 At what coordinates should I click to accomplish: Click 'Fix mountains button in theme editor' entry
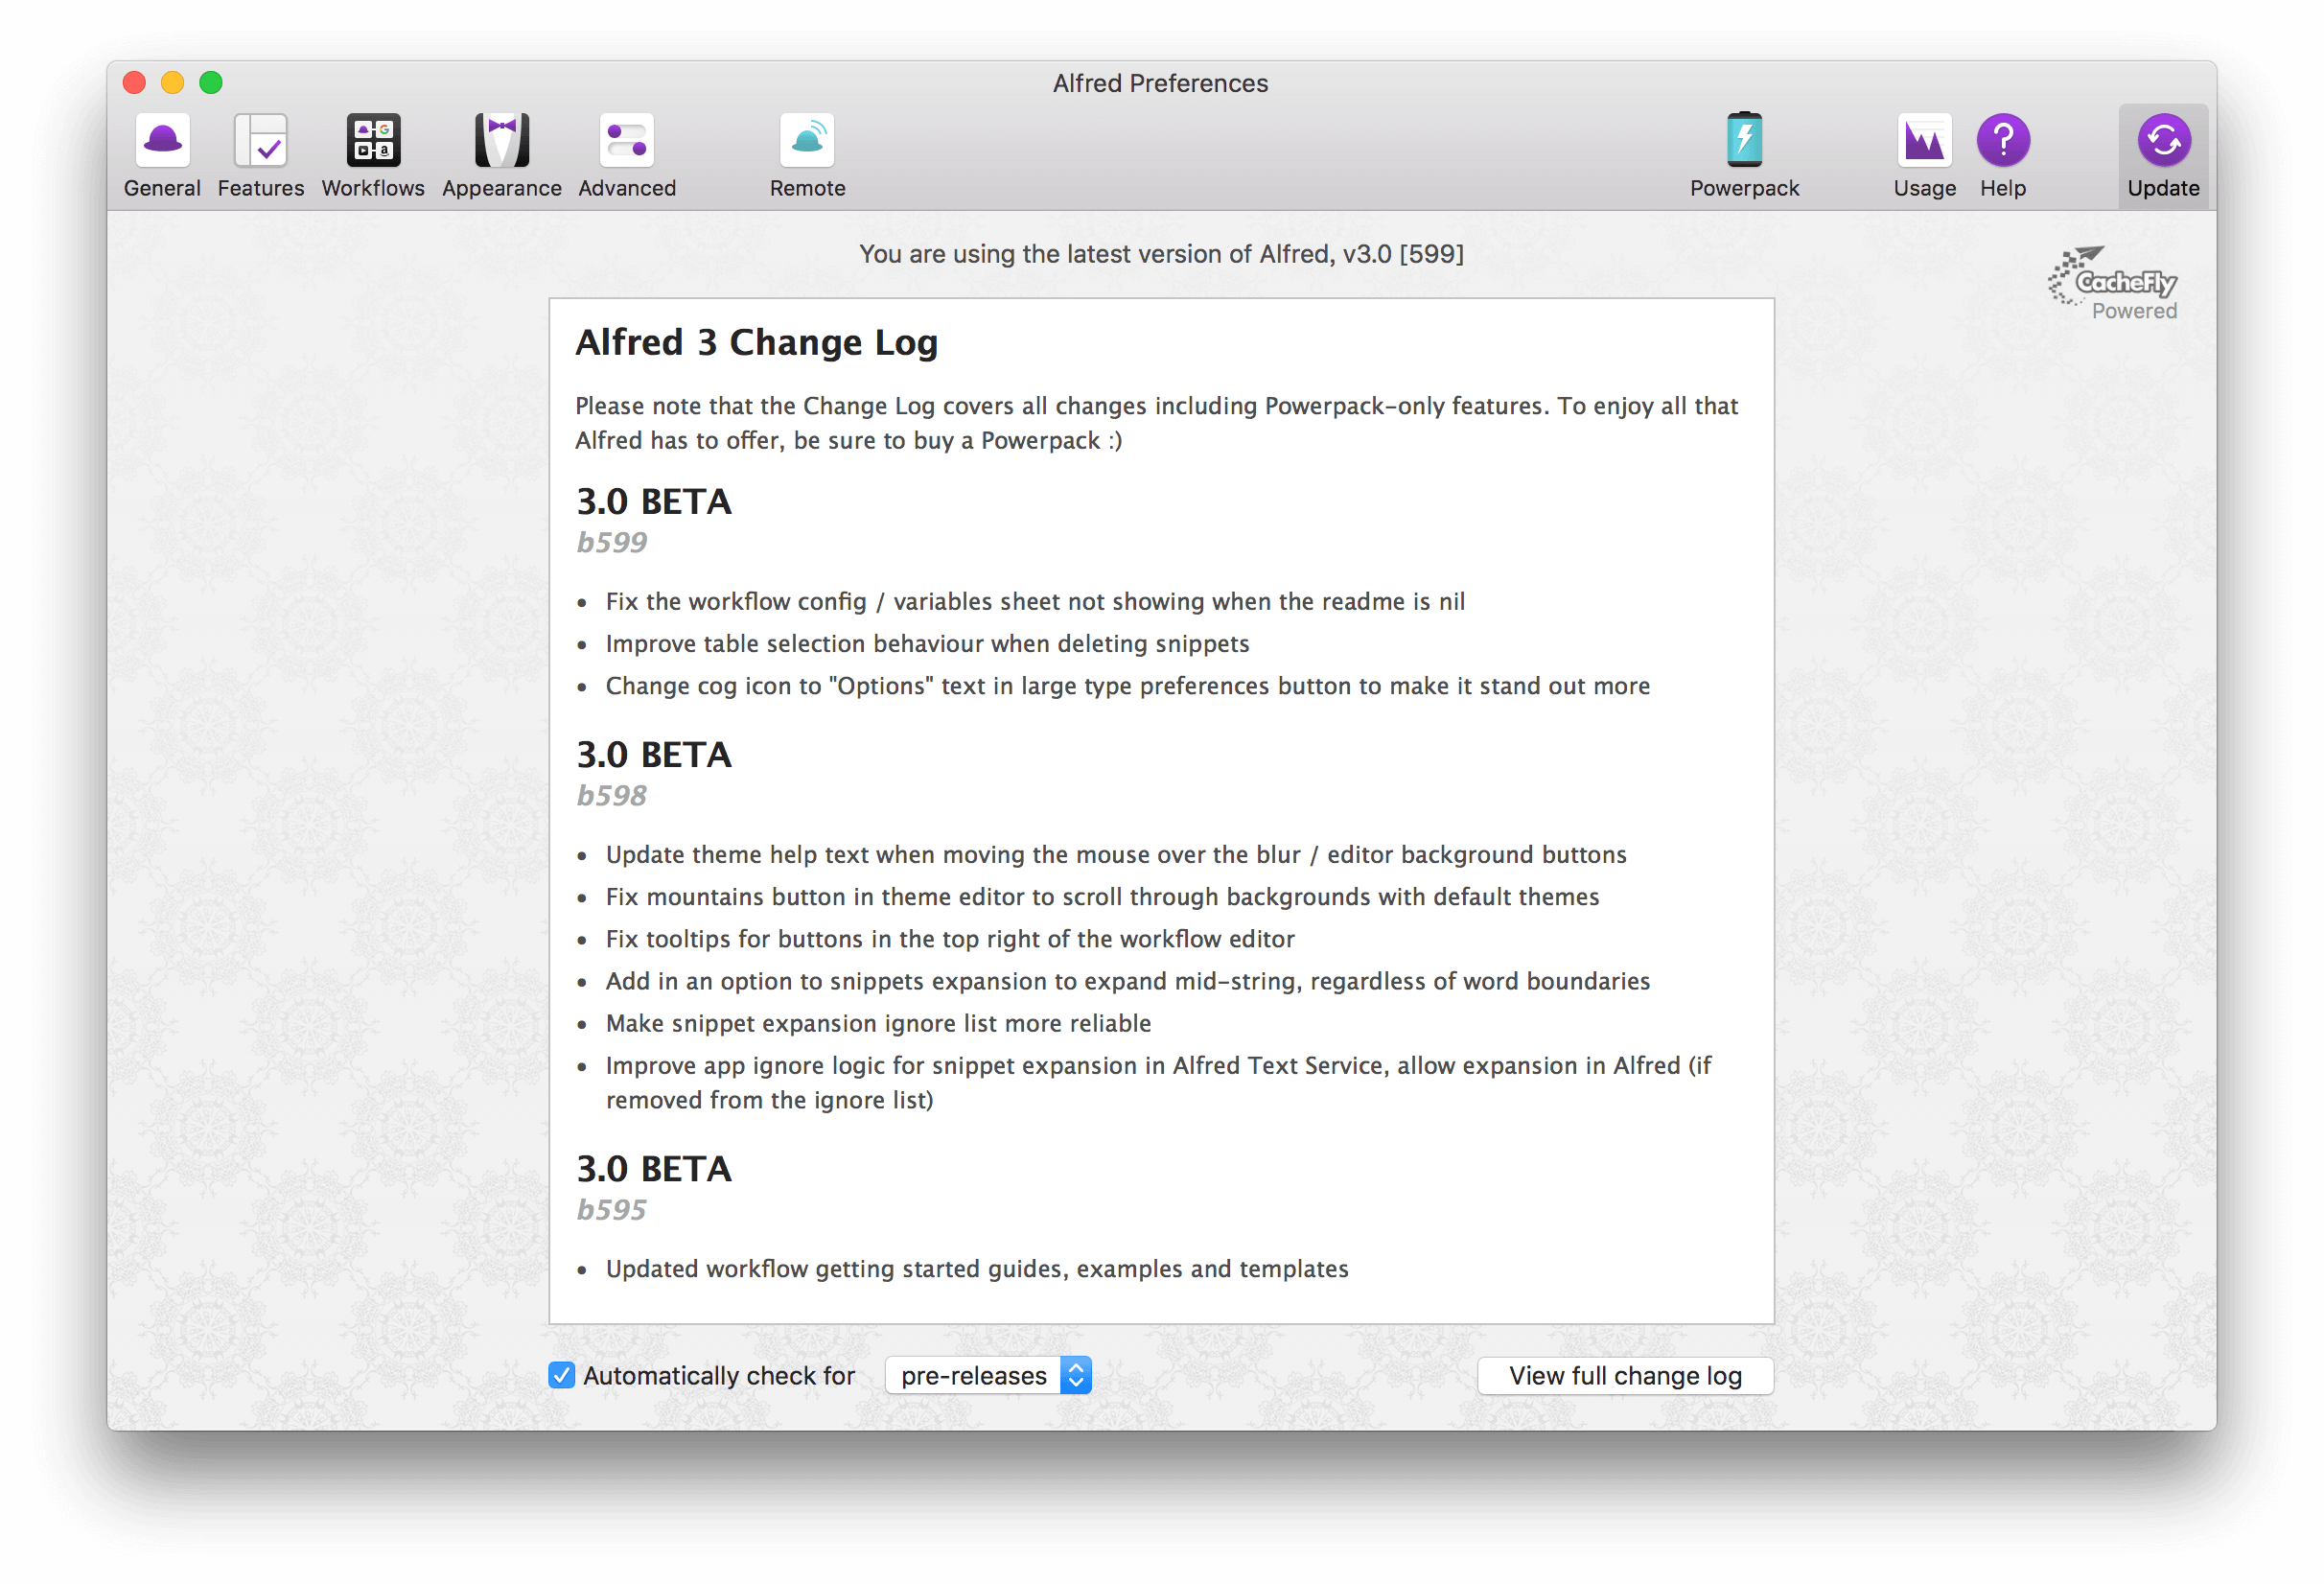click(x=1102, y=896)
